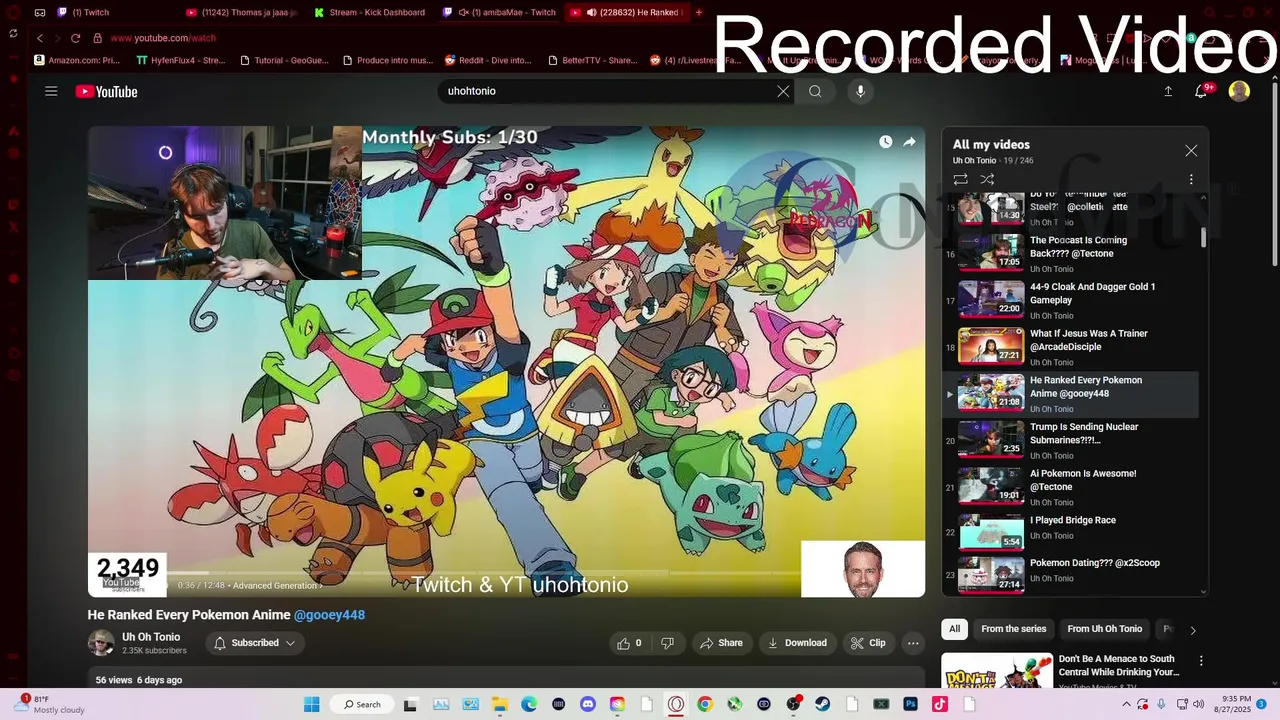Select What If Jesus Was A Trainer video
This screenshot has width=1280, height=720.
1070,347
